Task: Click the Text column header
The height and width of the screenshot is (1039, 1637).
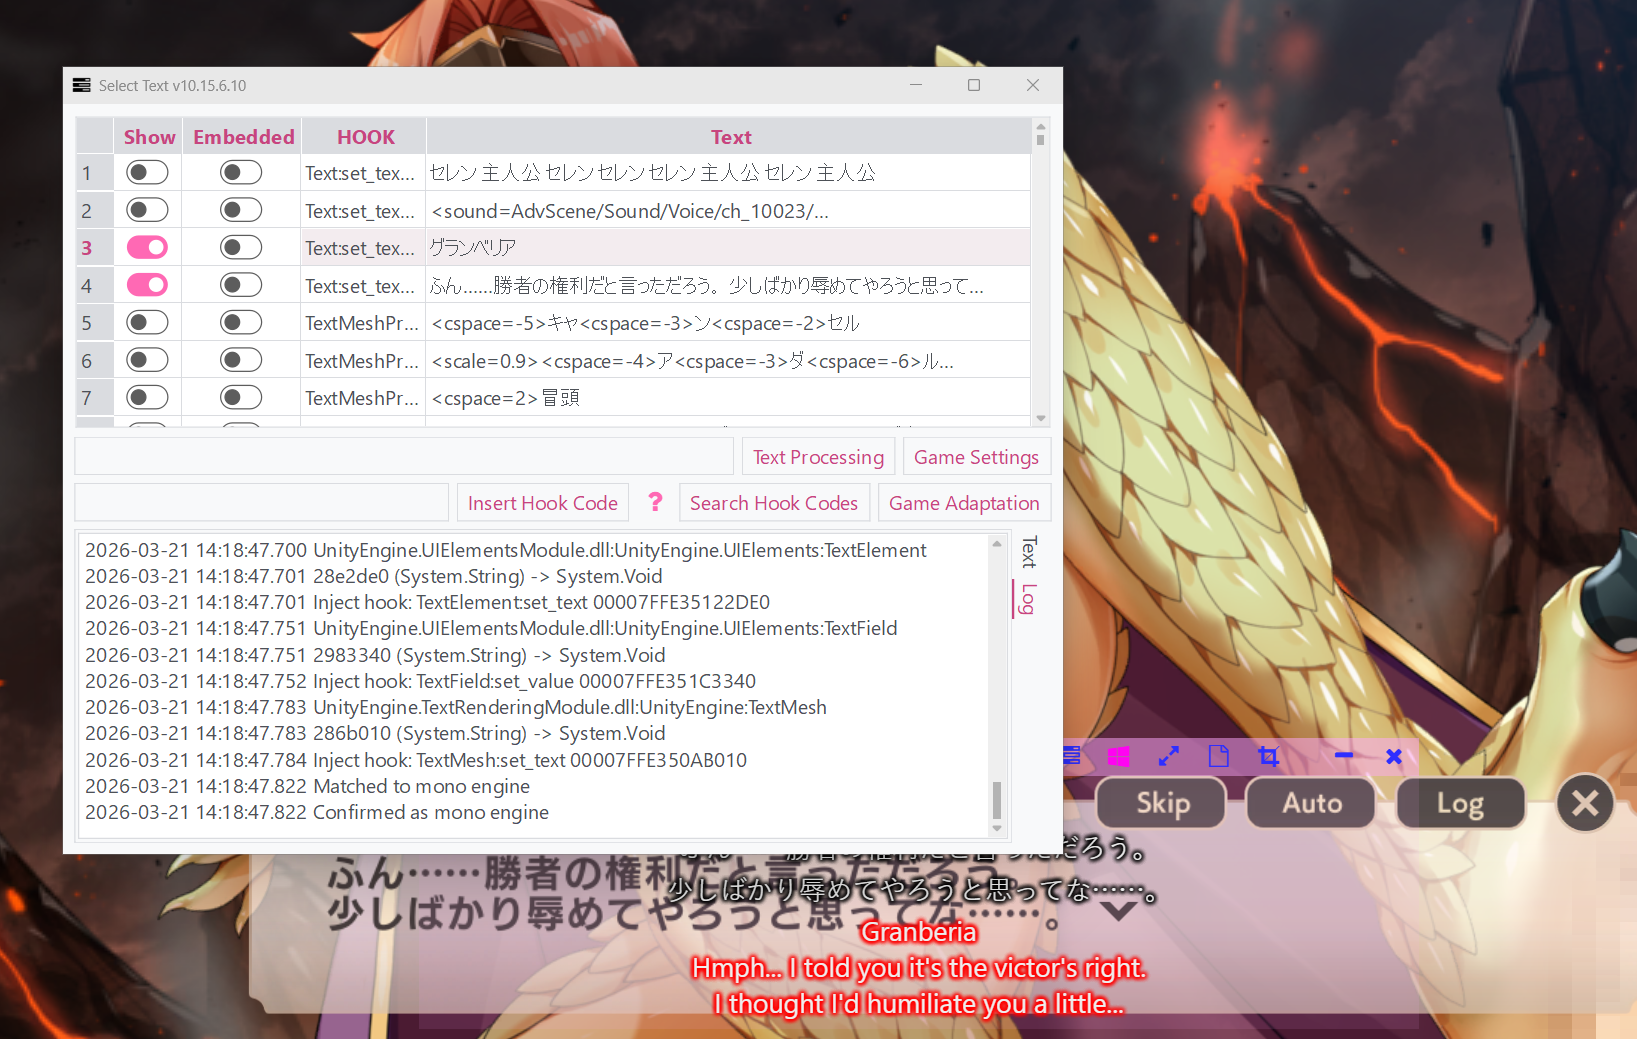Action: pos(731,137)
